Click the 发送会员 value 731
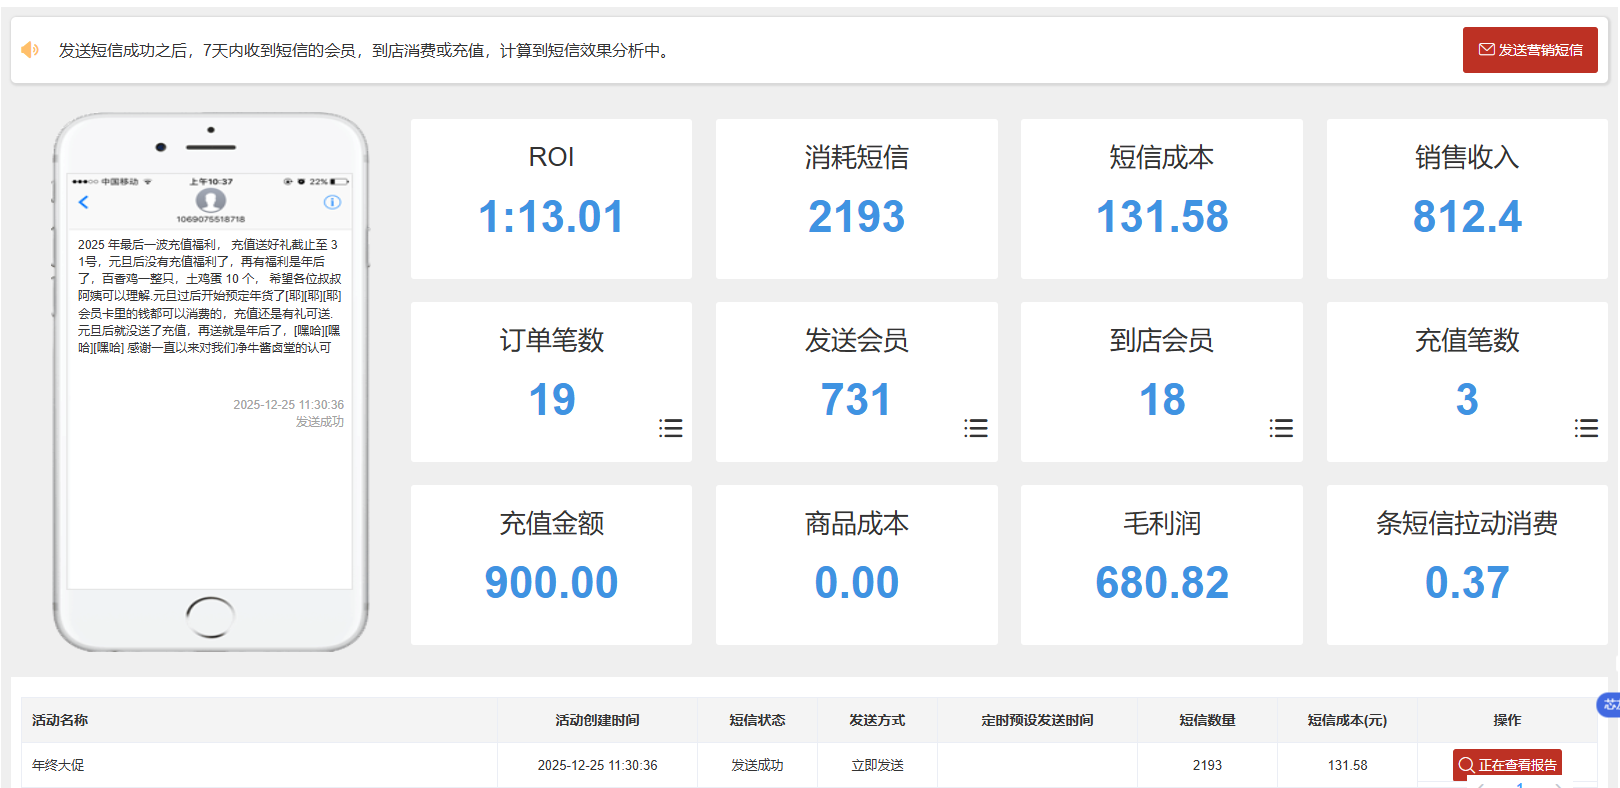Viewport: 1620px width, 788px height. [857, 400]
